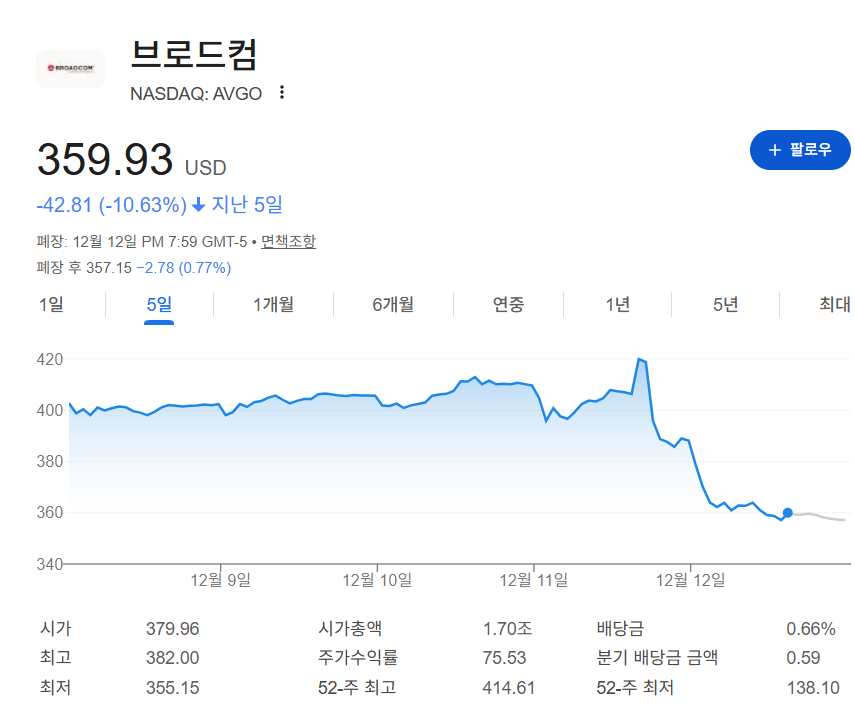
Task: Show the 1년 chart range
Action: point(618,305)
